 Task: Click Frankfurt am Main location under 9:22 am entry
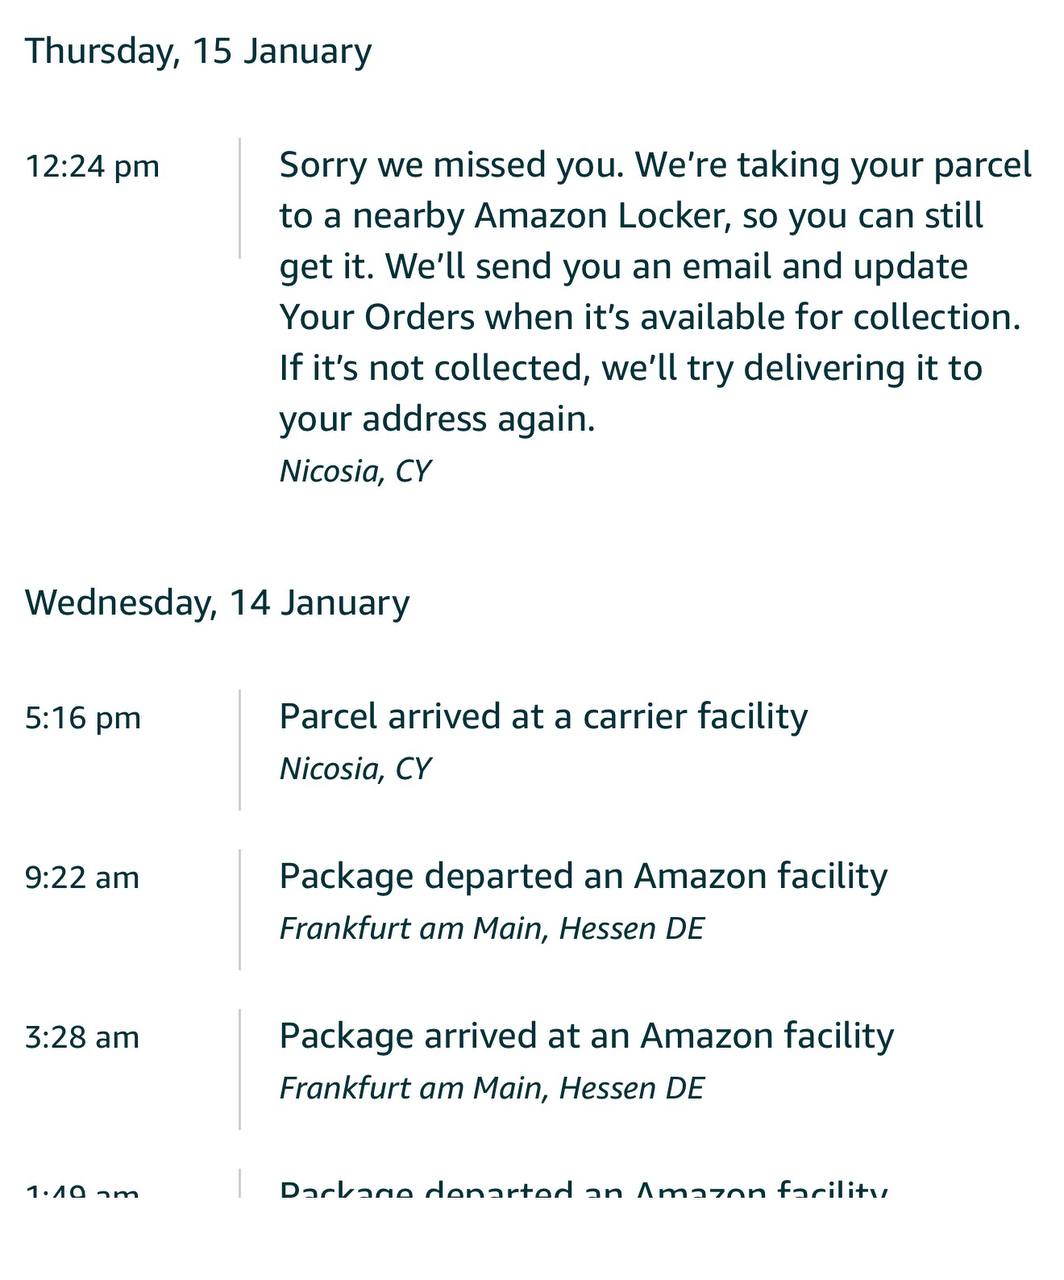[491, 929]
